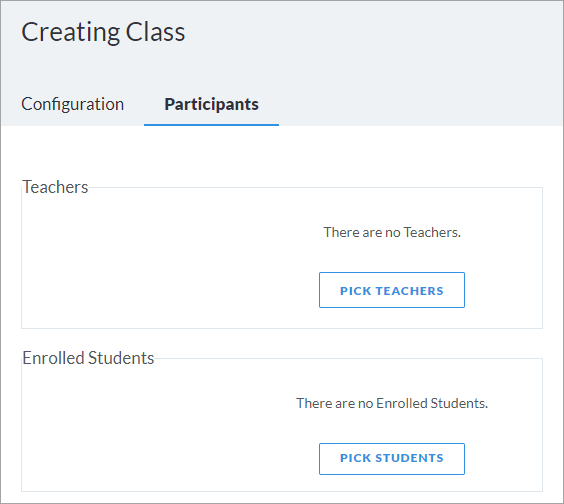Go back to class Configuration settings
This screenshot has width=564, height=504.
72,104
